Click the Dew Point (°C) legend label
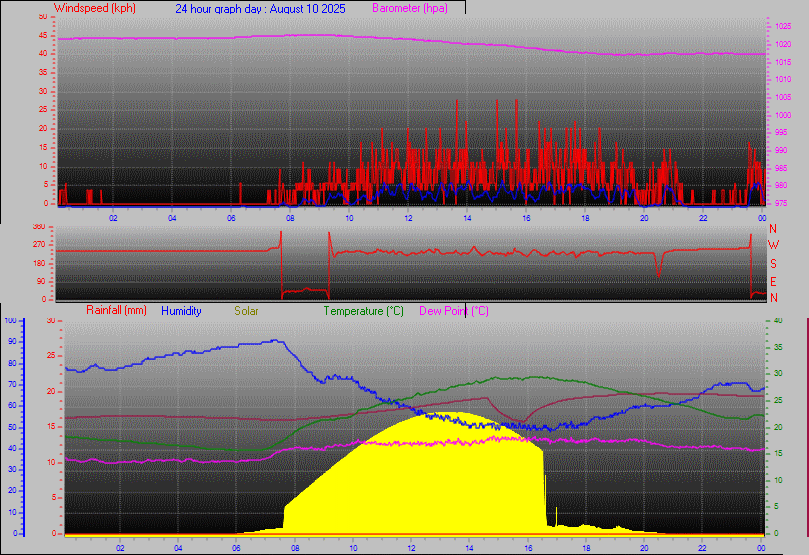Viewport: 809px width, 555px height. pyautogui.click(x=454, y=311)
